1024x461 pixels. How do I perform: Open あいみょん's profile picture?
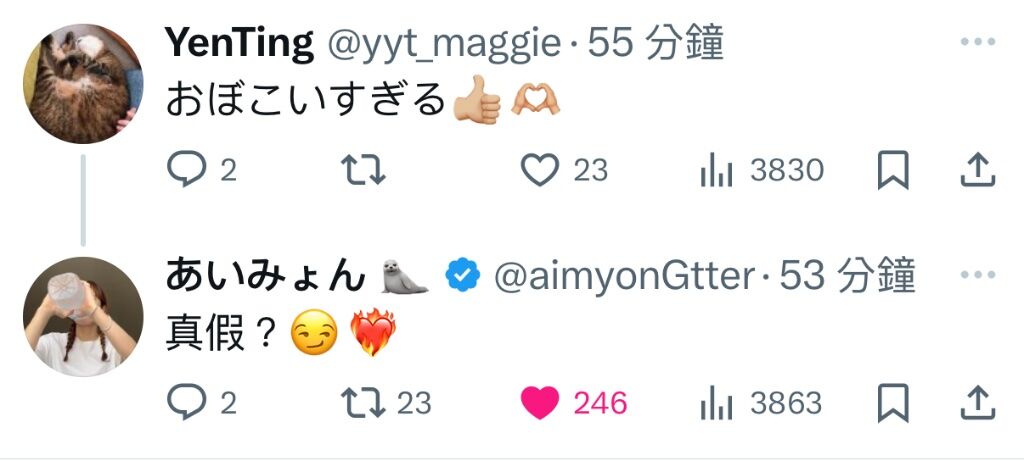(83, 317)
